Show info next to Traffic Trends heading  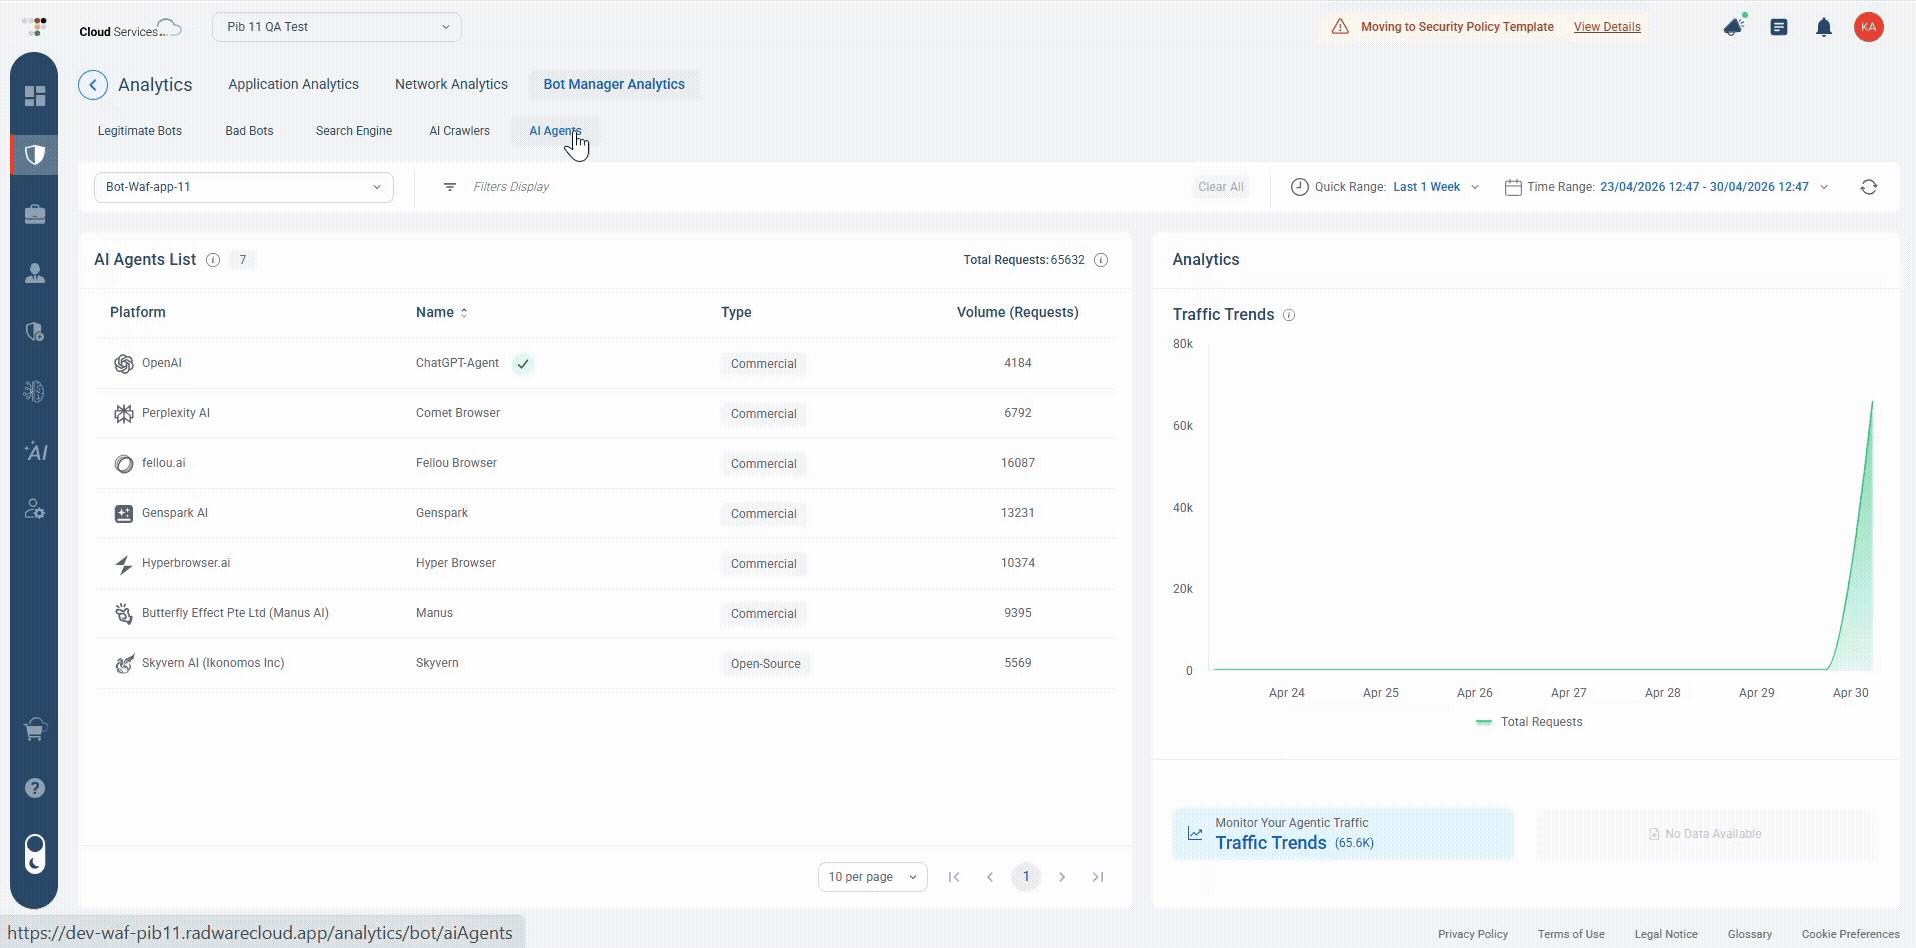click(x=1289, y=315)
